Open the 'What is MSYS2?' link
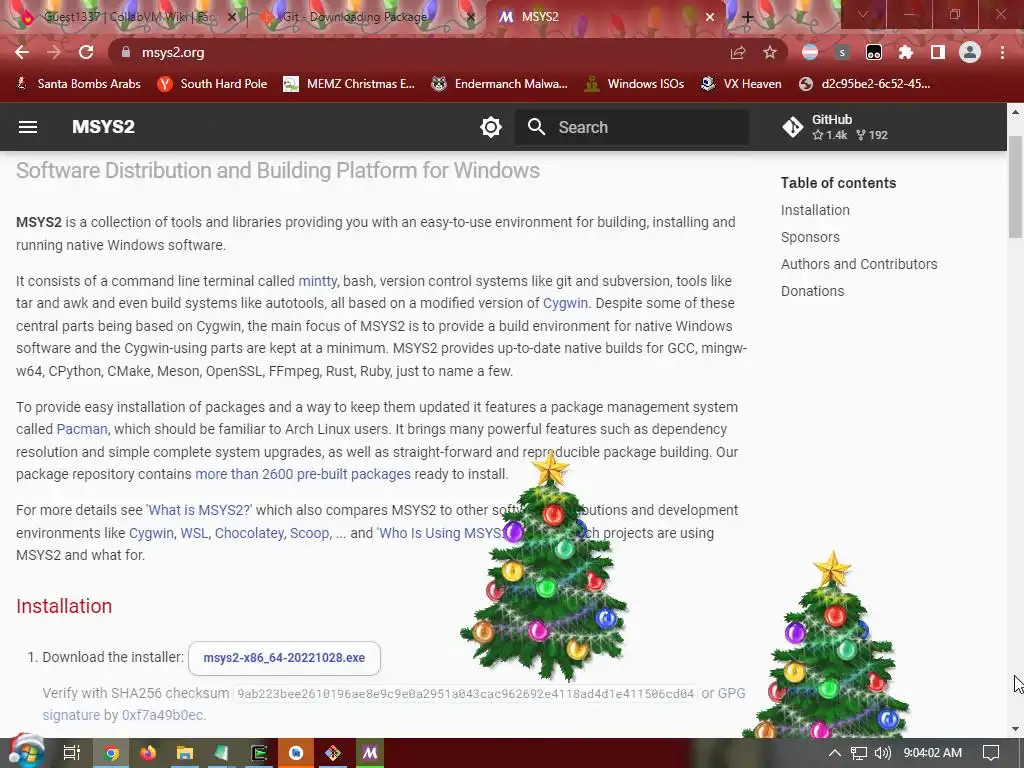The image size is (1024, 768). click(x=199, y=510)
